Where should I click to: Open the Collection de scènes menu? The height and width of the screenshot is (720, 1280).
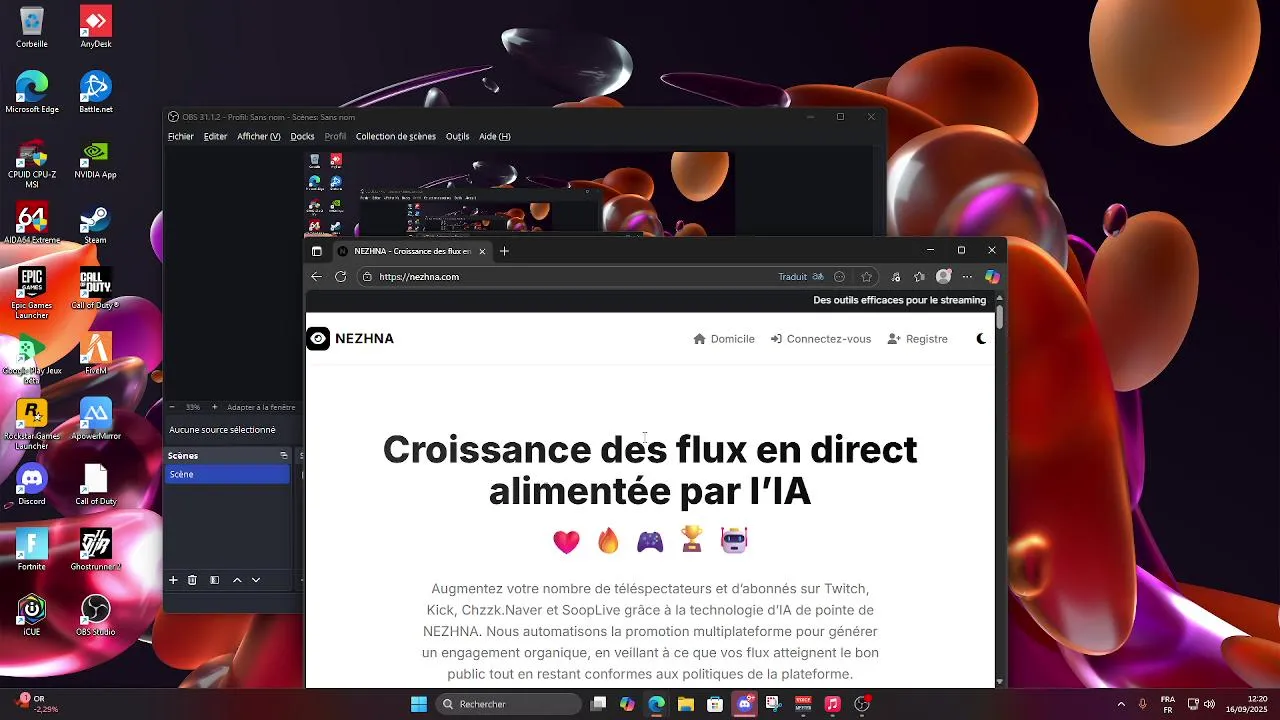395,137
